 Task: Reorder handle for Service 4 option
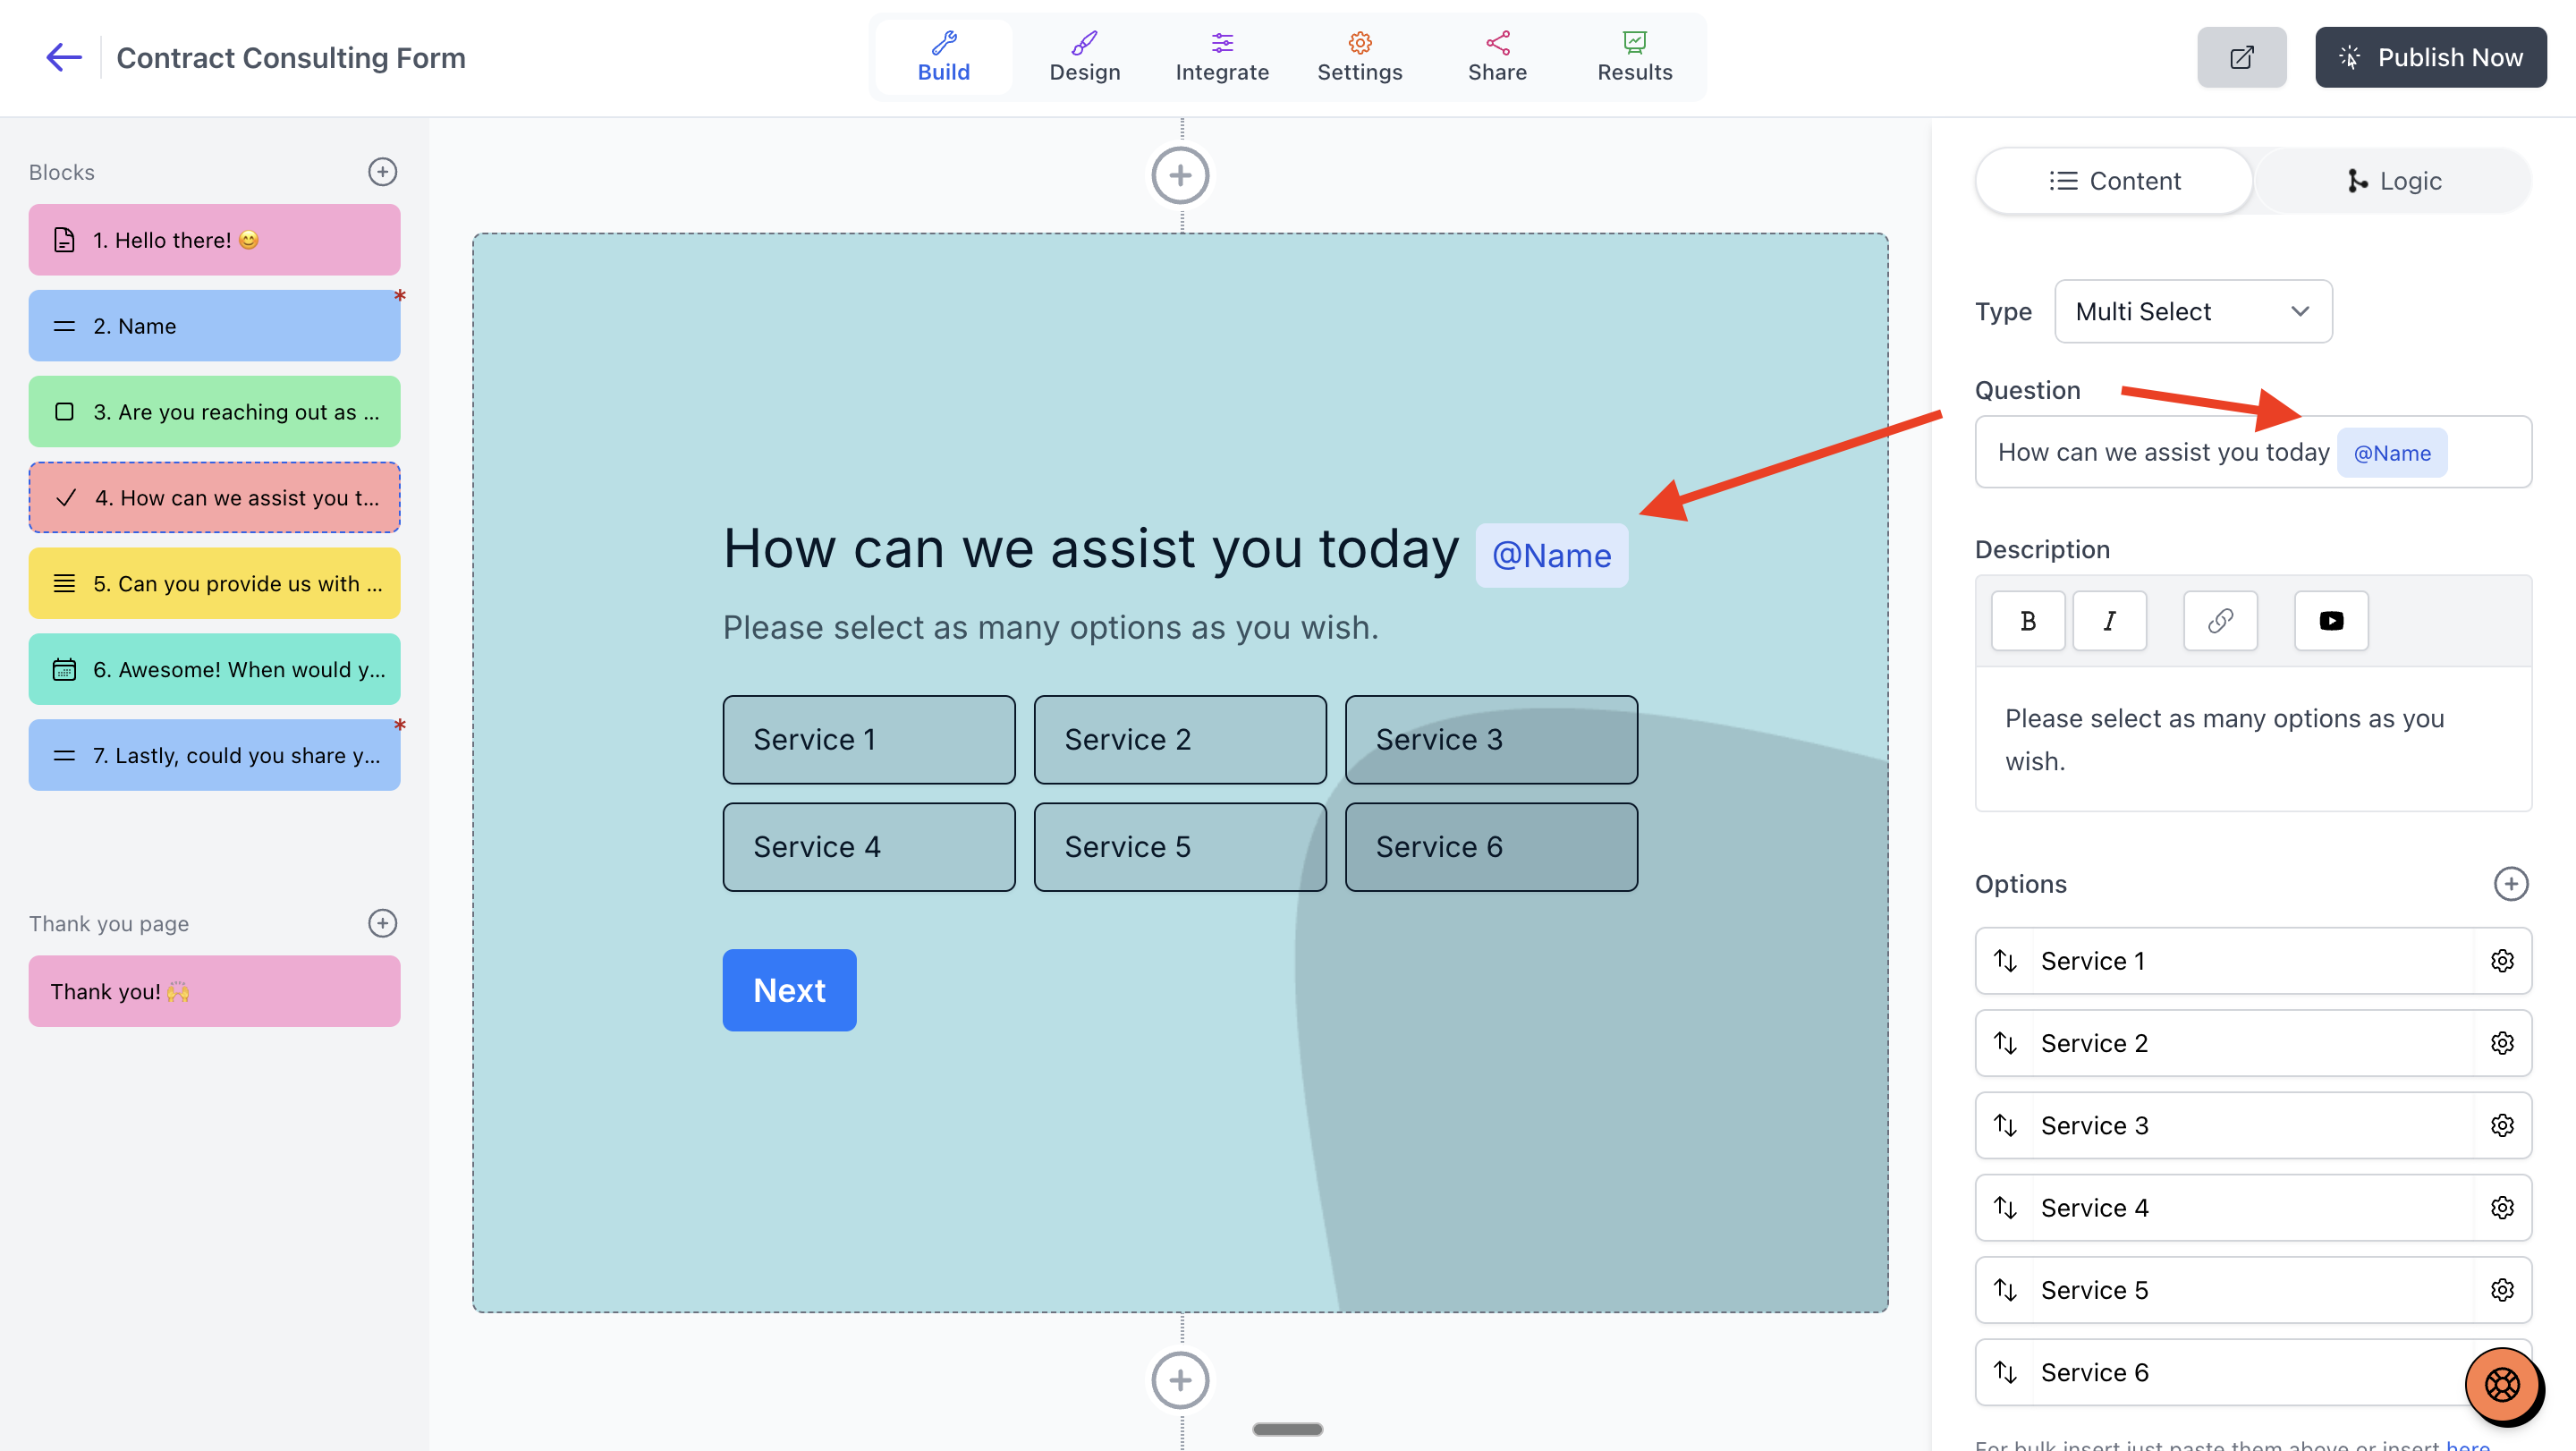pos(2005,1208)
